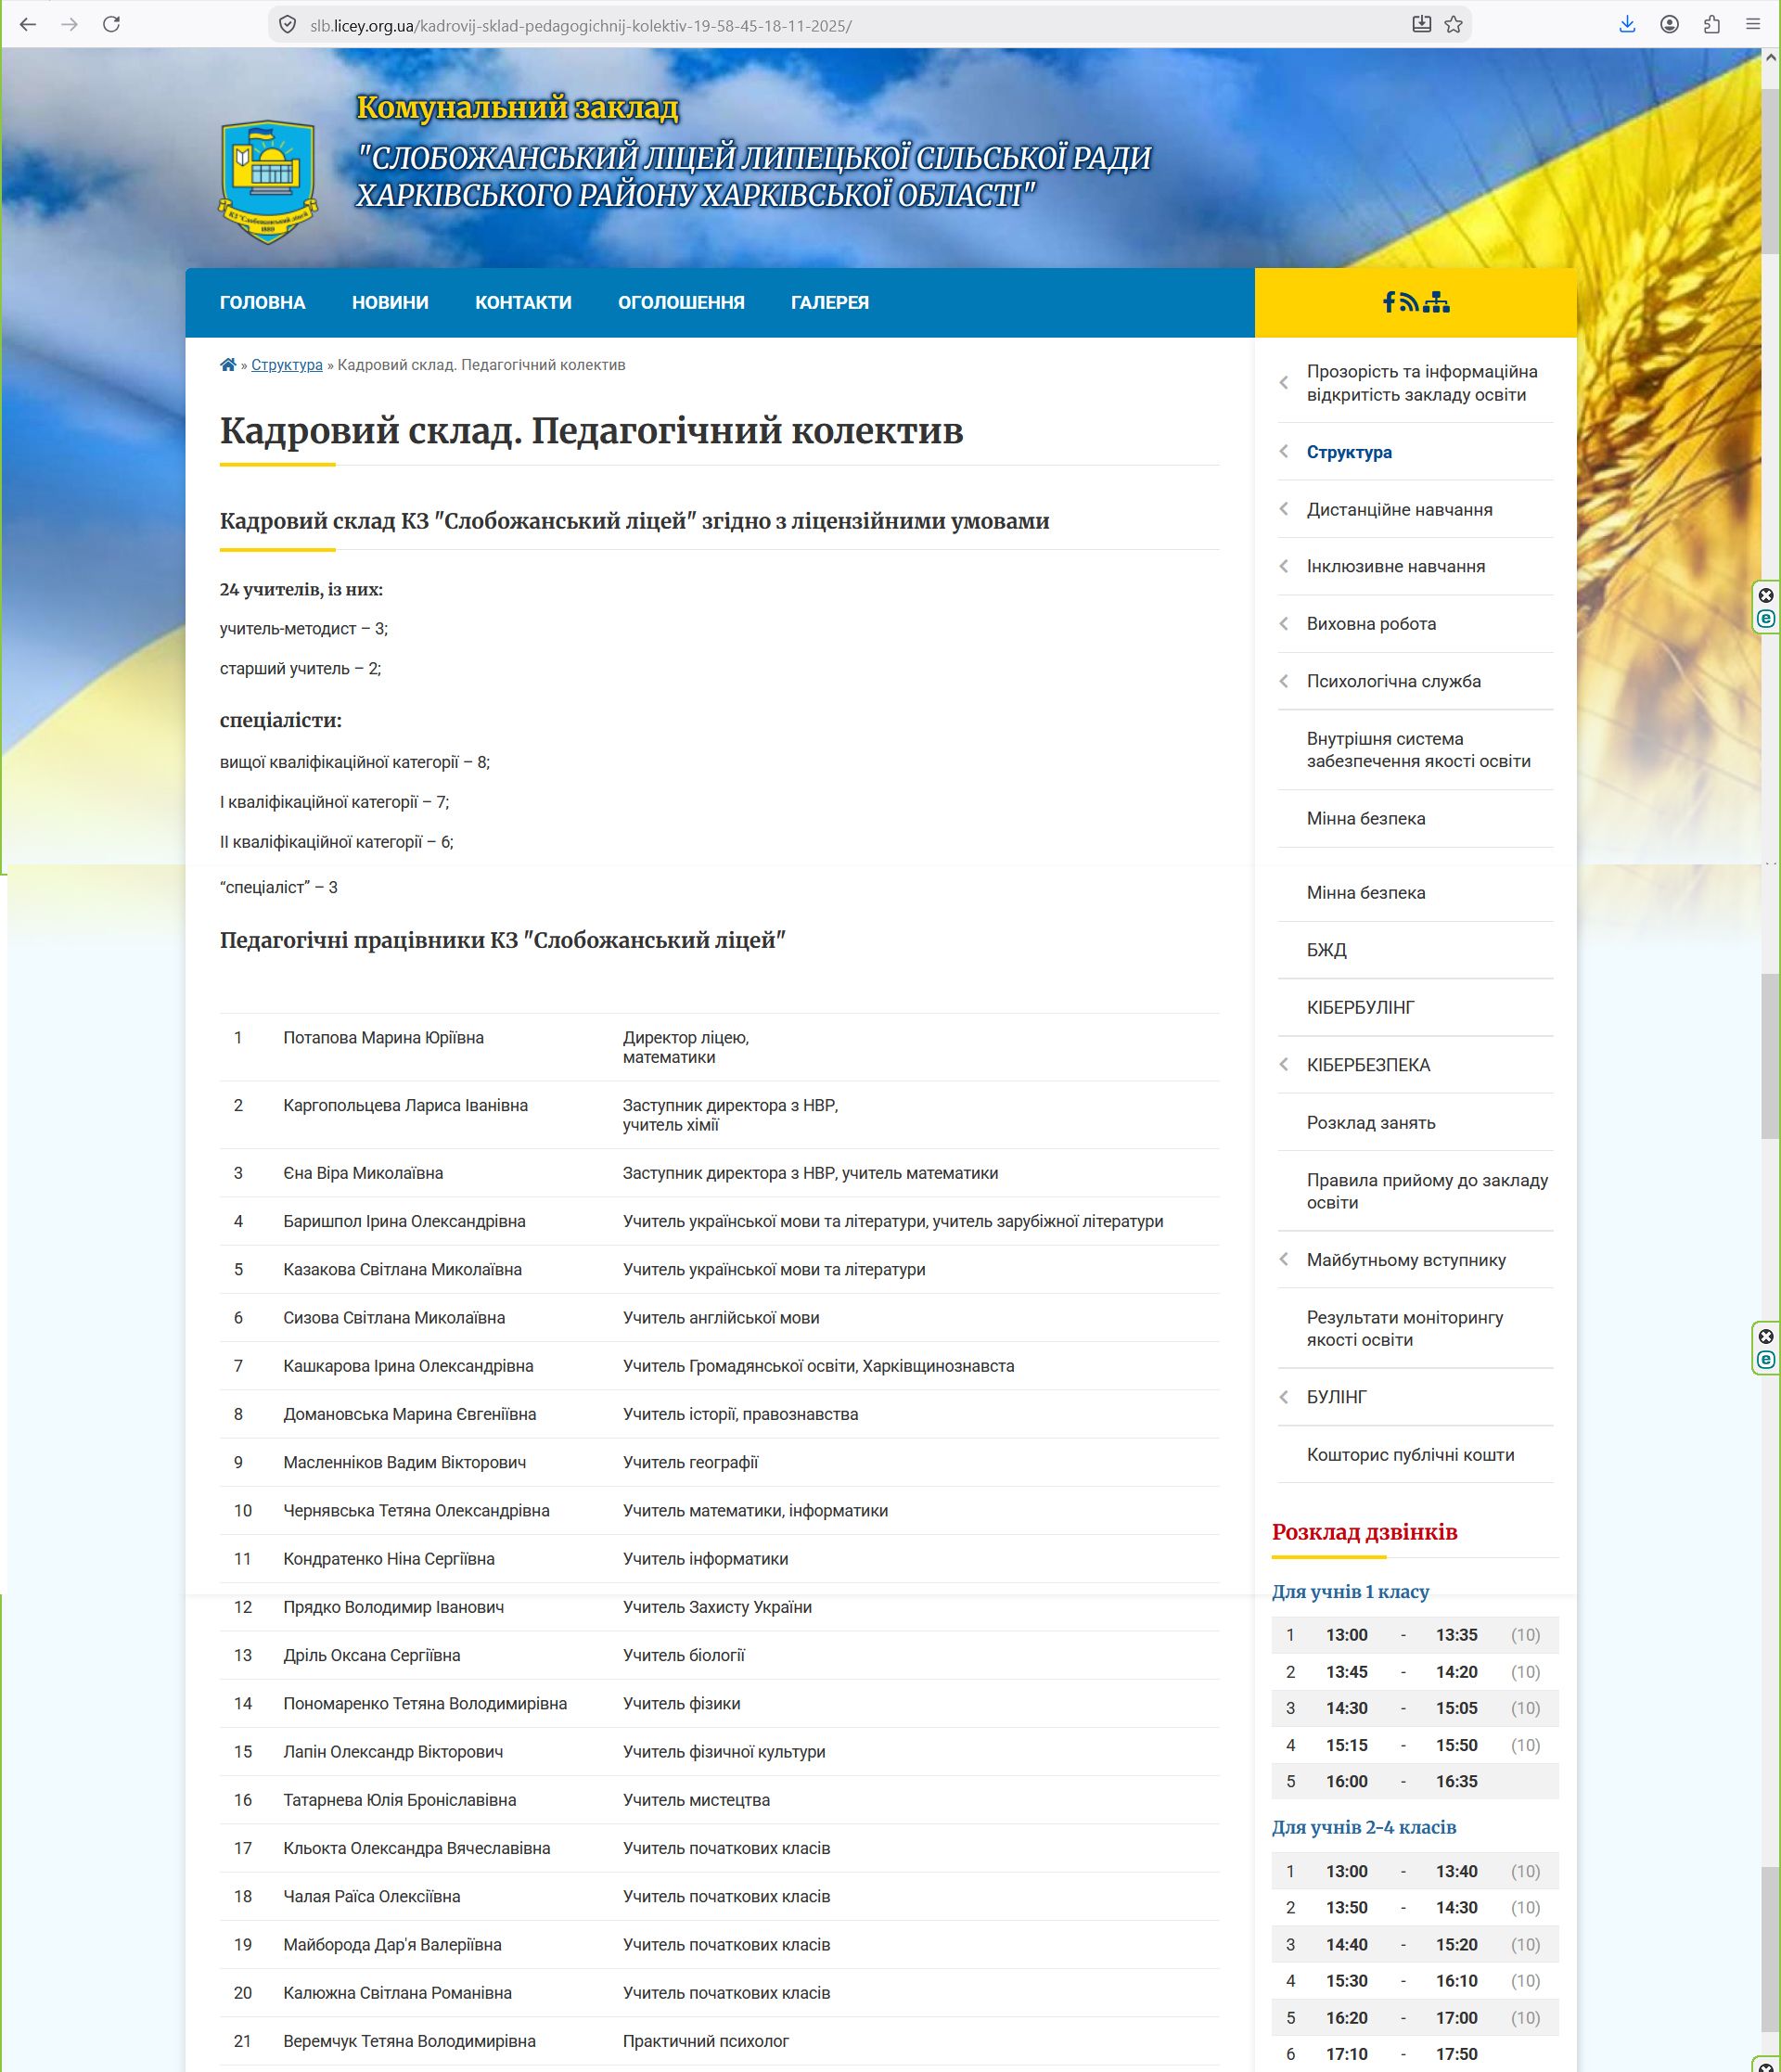Open the RSS feed icon
Screen dimensions: 1781x2072
1409,303
